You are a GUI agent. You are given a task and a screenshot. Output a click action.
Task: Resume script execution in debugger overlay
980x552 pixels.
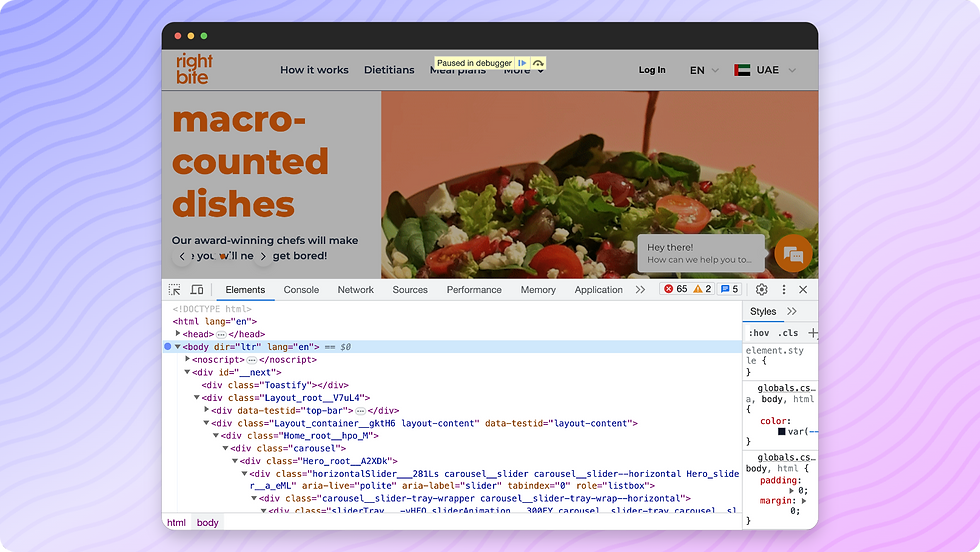click(522, 63)
